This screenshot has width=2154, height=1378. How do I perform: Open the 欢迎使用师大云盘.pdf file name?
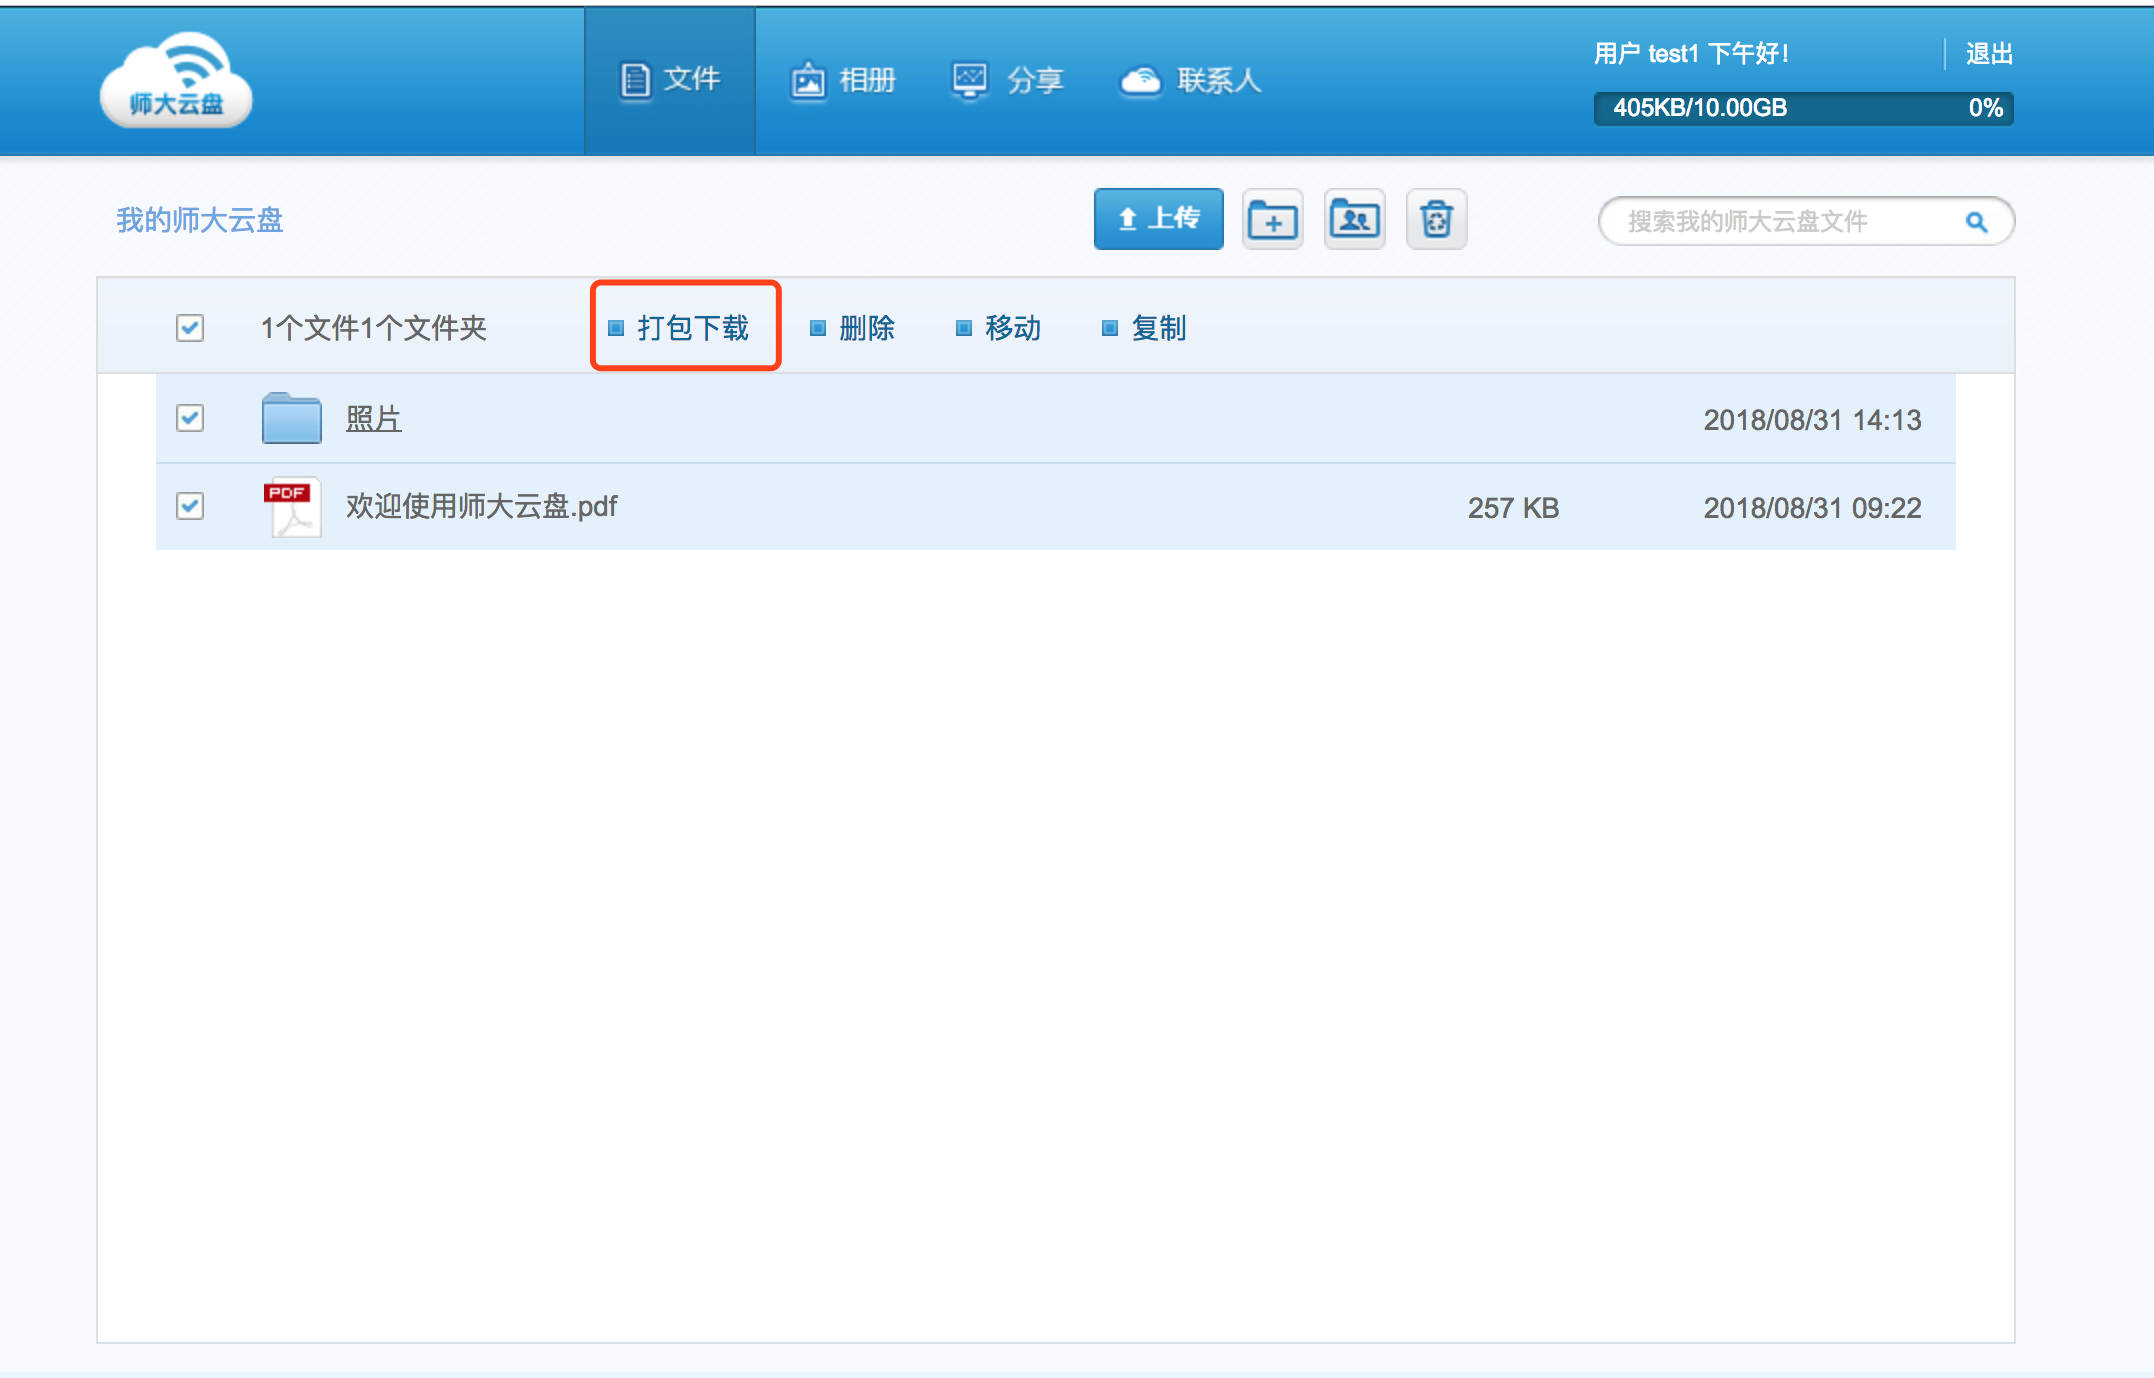(x=482, y=507)
